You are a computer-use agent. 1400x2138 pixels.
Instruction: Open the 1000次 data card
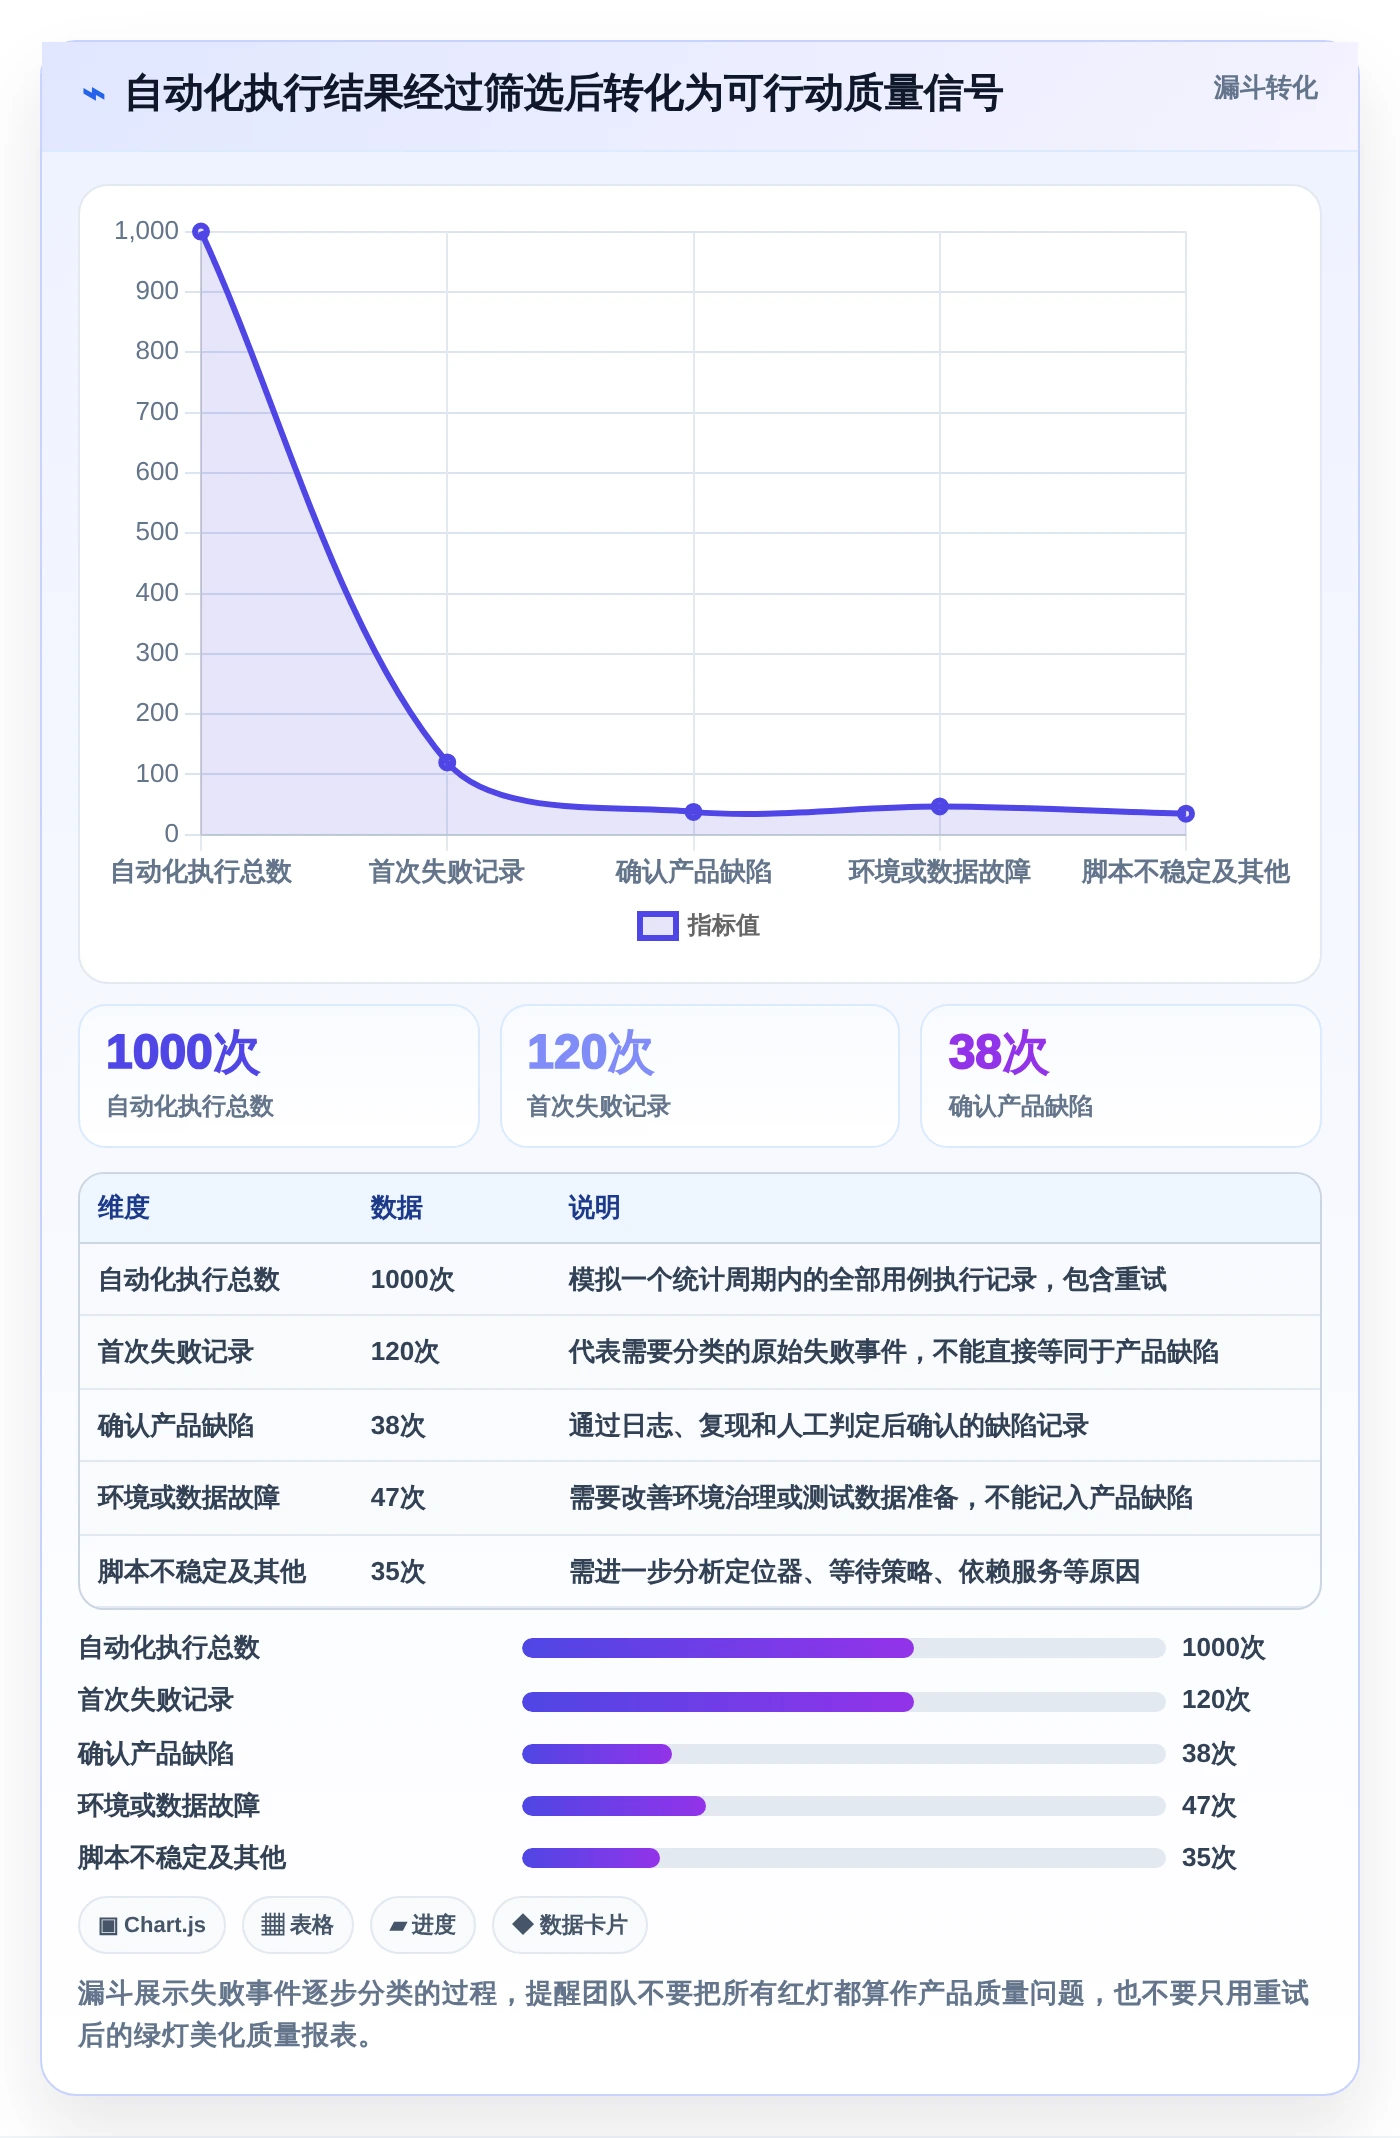click(279, 1076)
